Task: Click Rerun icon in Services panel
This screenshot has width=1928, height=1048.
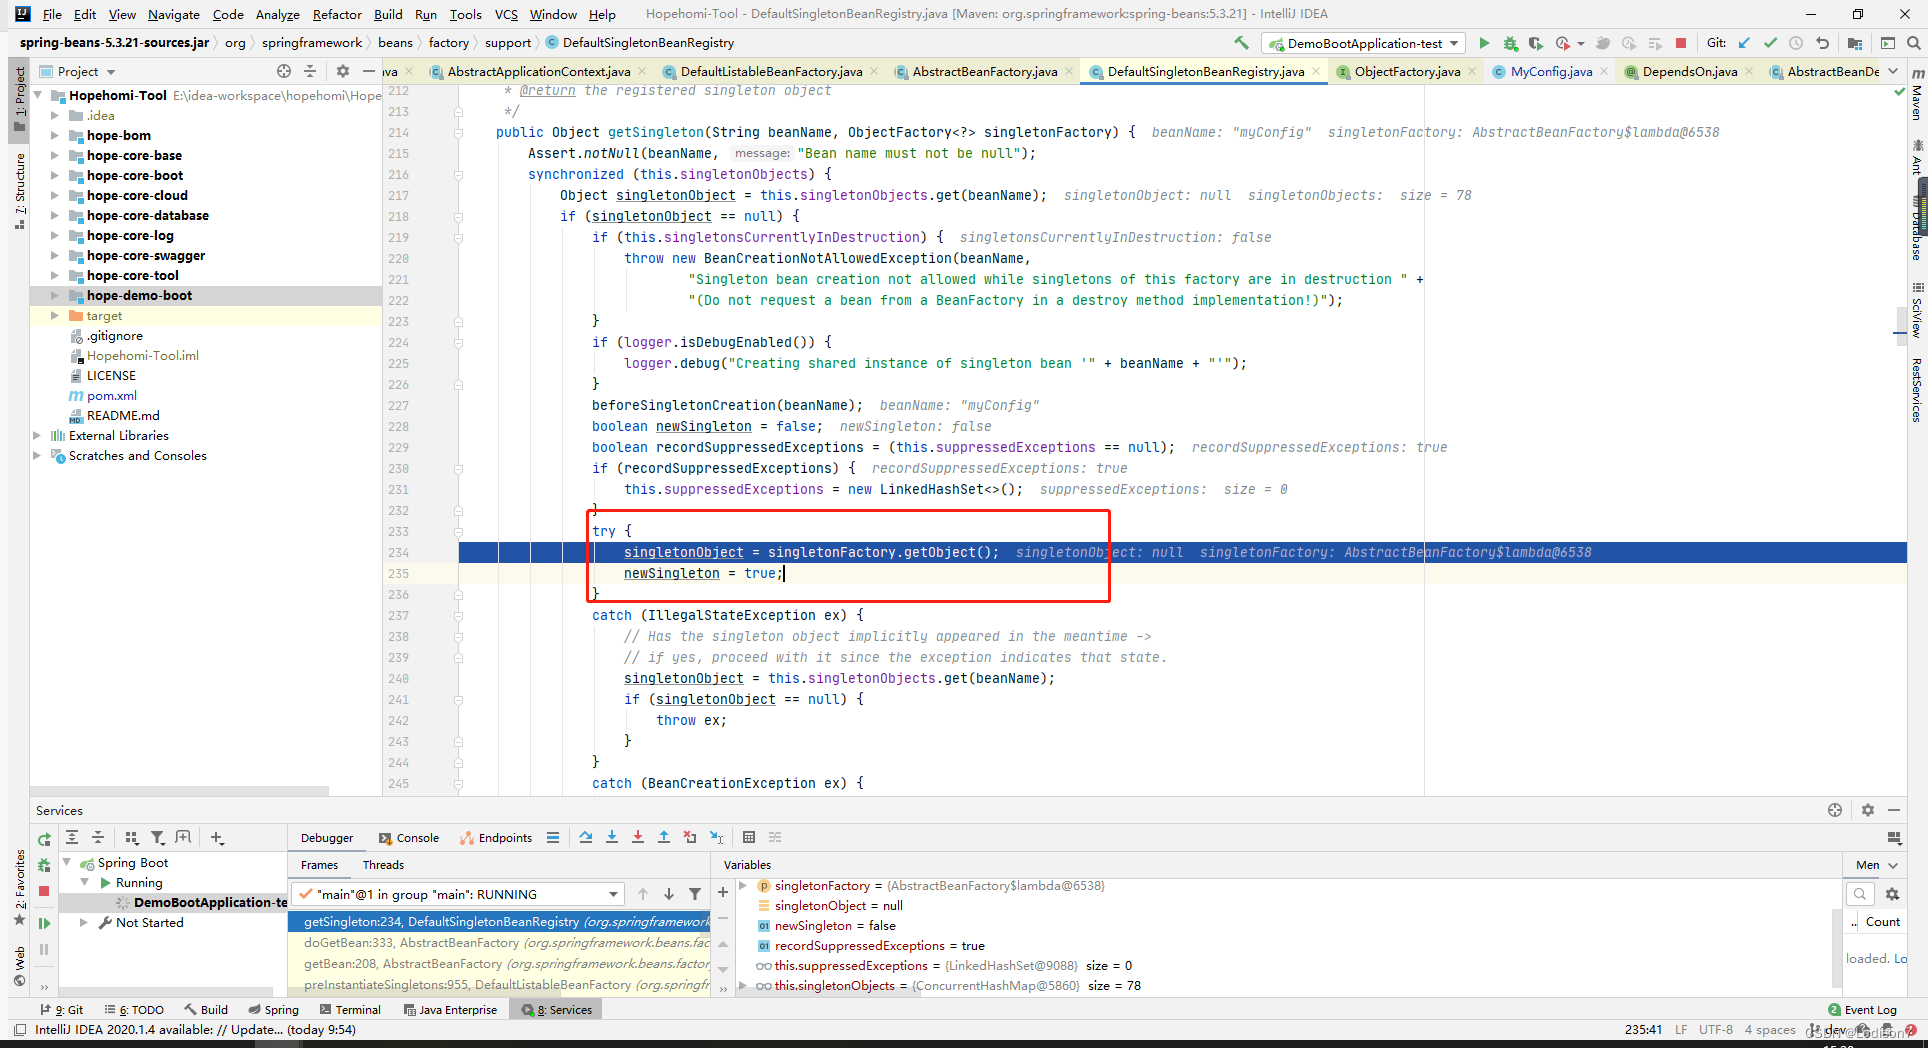Action: (x=44, y=839)
